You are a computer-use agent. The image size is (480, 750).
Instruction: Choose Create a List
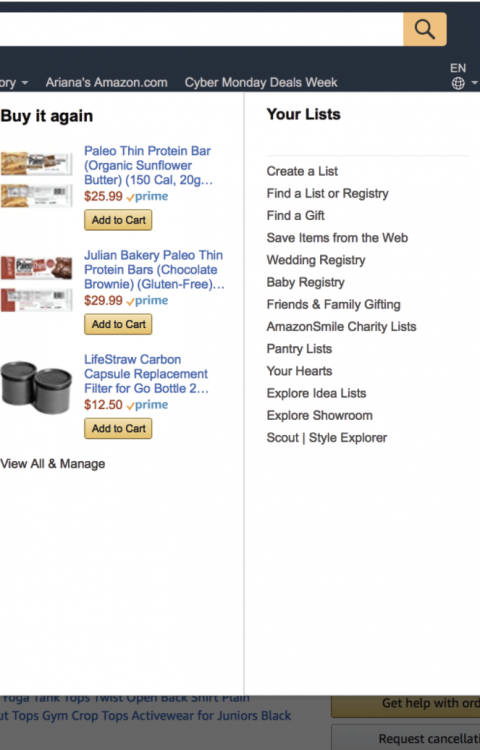302,171
